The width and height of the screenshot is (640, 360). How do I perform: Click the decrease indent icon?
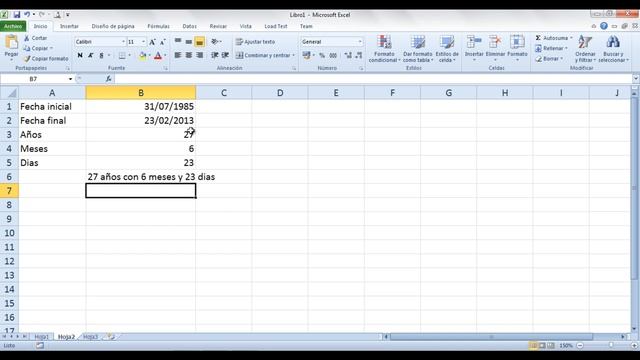215,55
